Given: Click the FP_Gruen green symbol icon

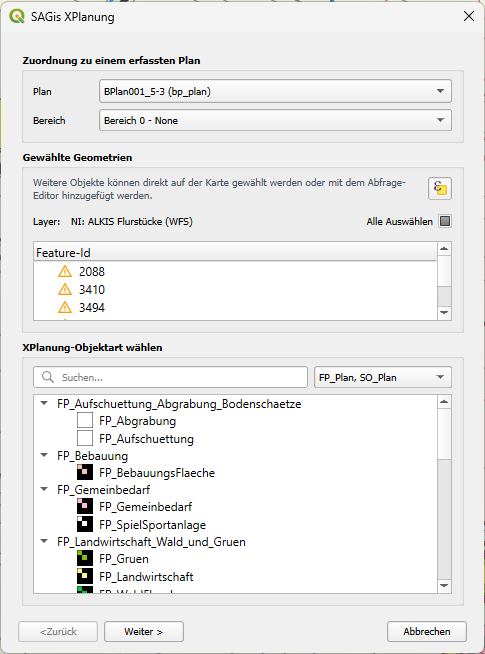Looking at the screenshot, I should (85, 558).
